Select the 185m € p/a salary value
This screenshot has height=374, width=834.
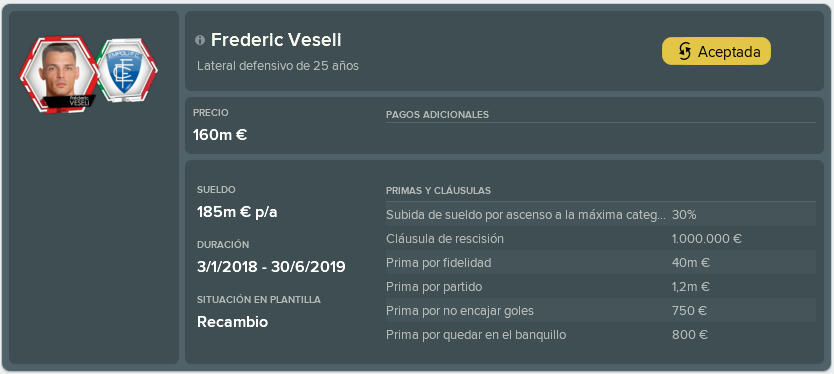[x=237, y=212]
